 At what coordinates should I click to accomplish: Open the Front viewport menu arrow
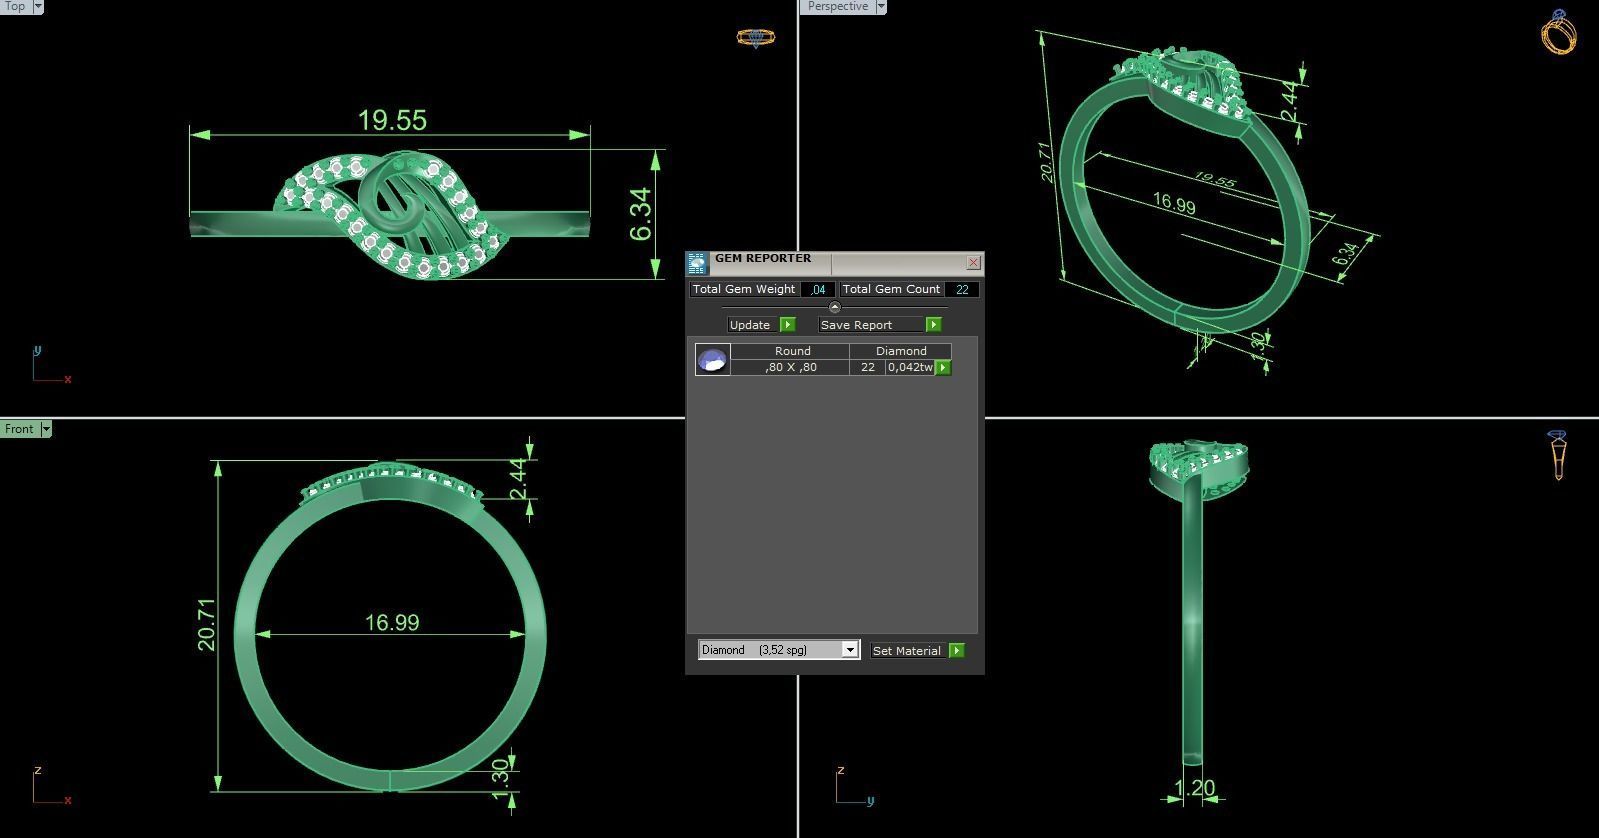[45, 429]
